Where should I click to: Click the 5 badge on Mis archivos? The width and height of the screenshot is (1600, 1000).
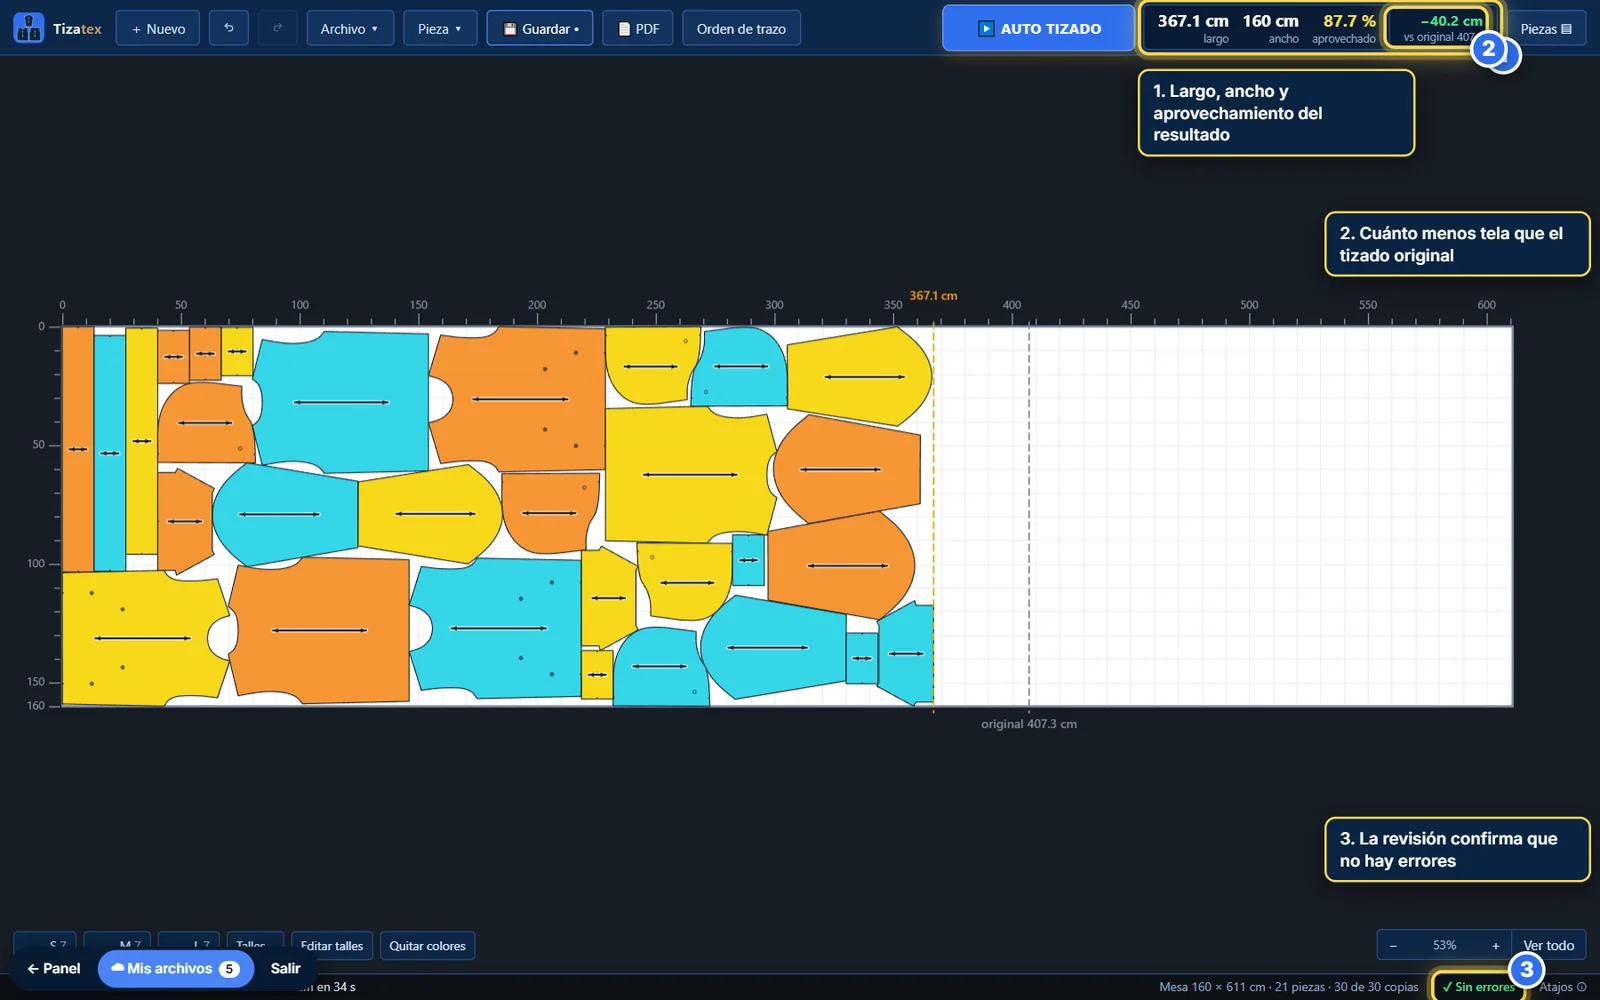(229, 969)
